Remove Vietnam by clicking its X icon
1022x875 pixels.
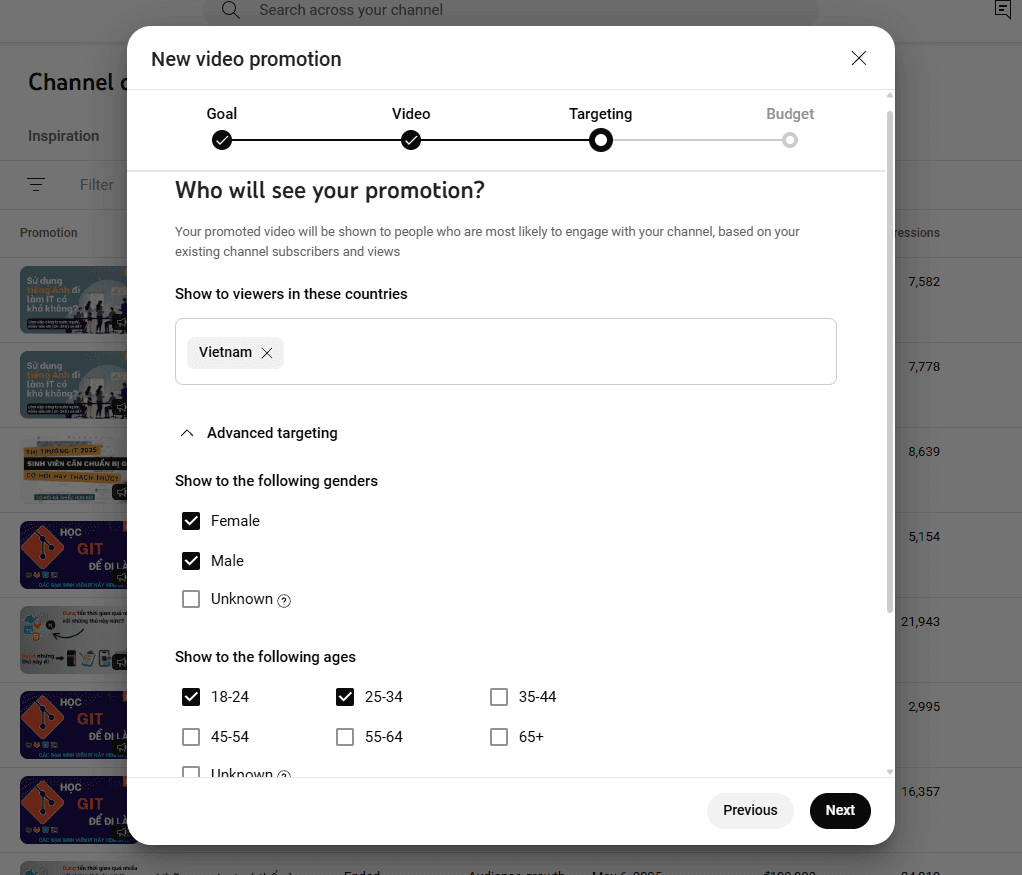(x=266, y=352)
